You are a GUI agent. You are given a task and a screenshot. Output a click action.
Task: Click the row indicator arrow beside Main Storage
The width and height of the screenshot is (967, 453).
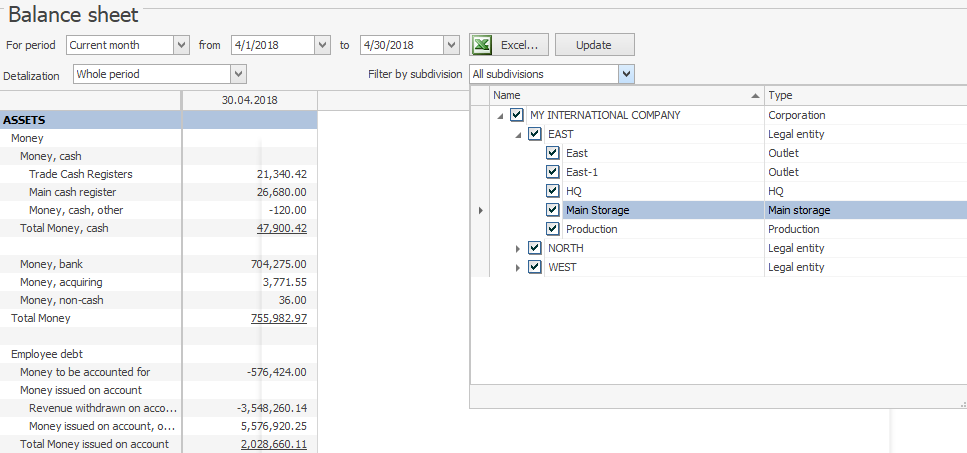click(480, 210)
